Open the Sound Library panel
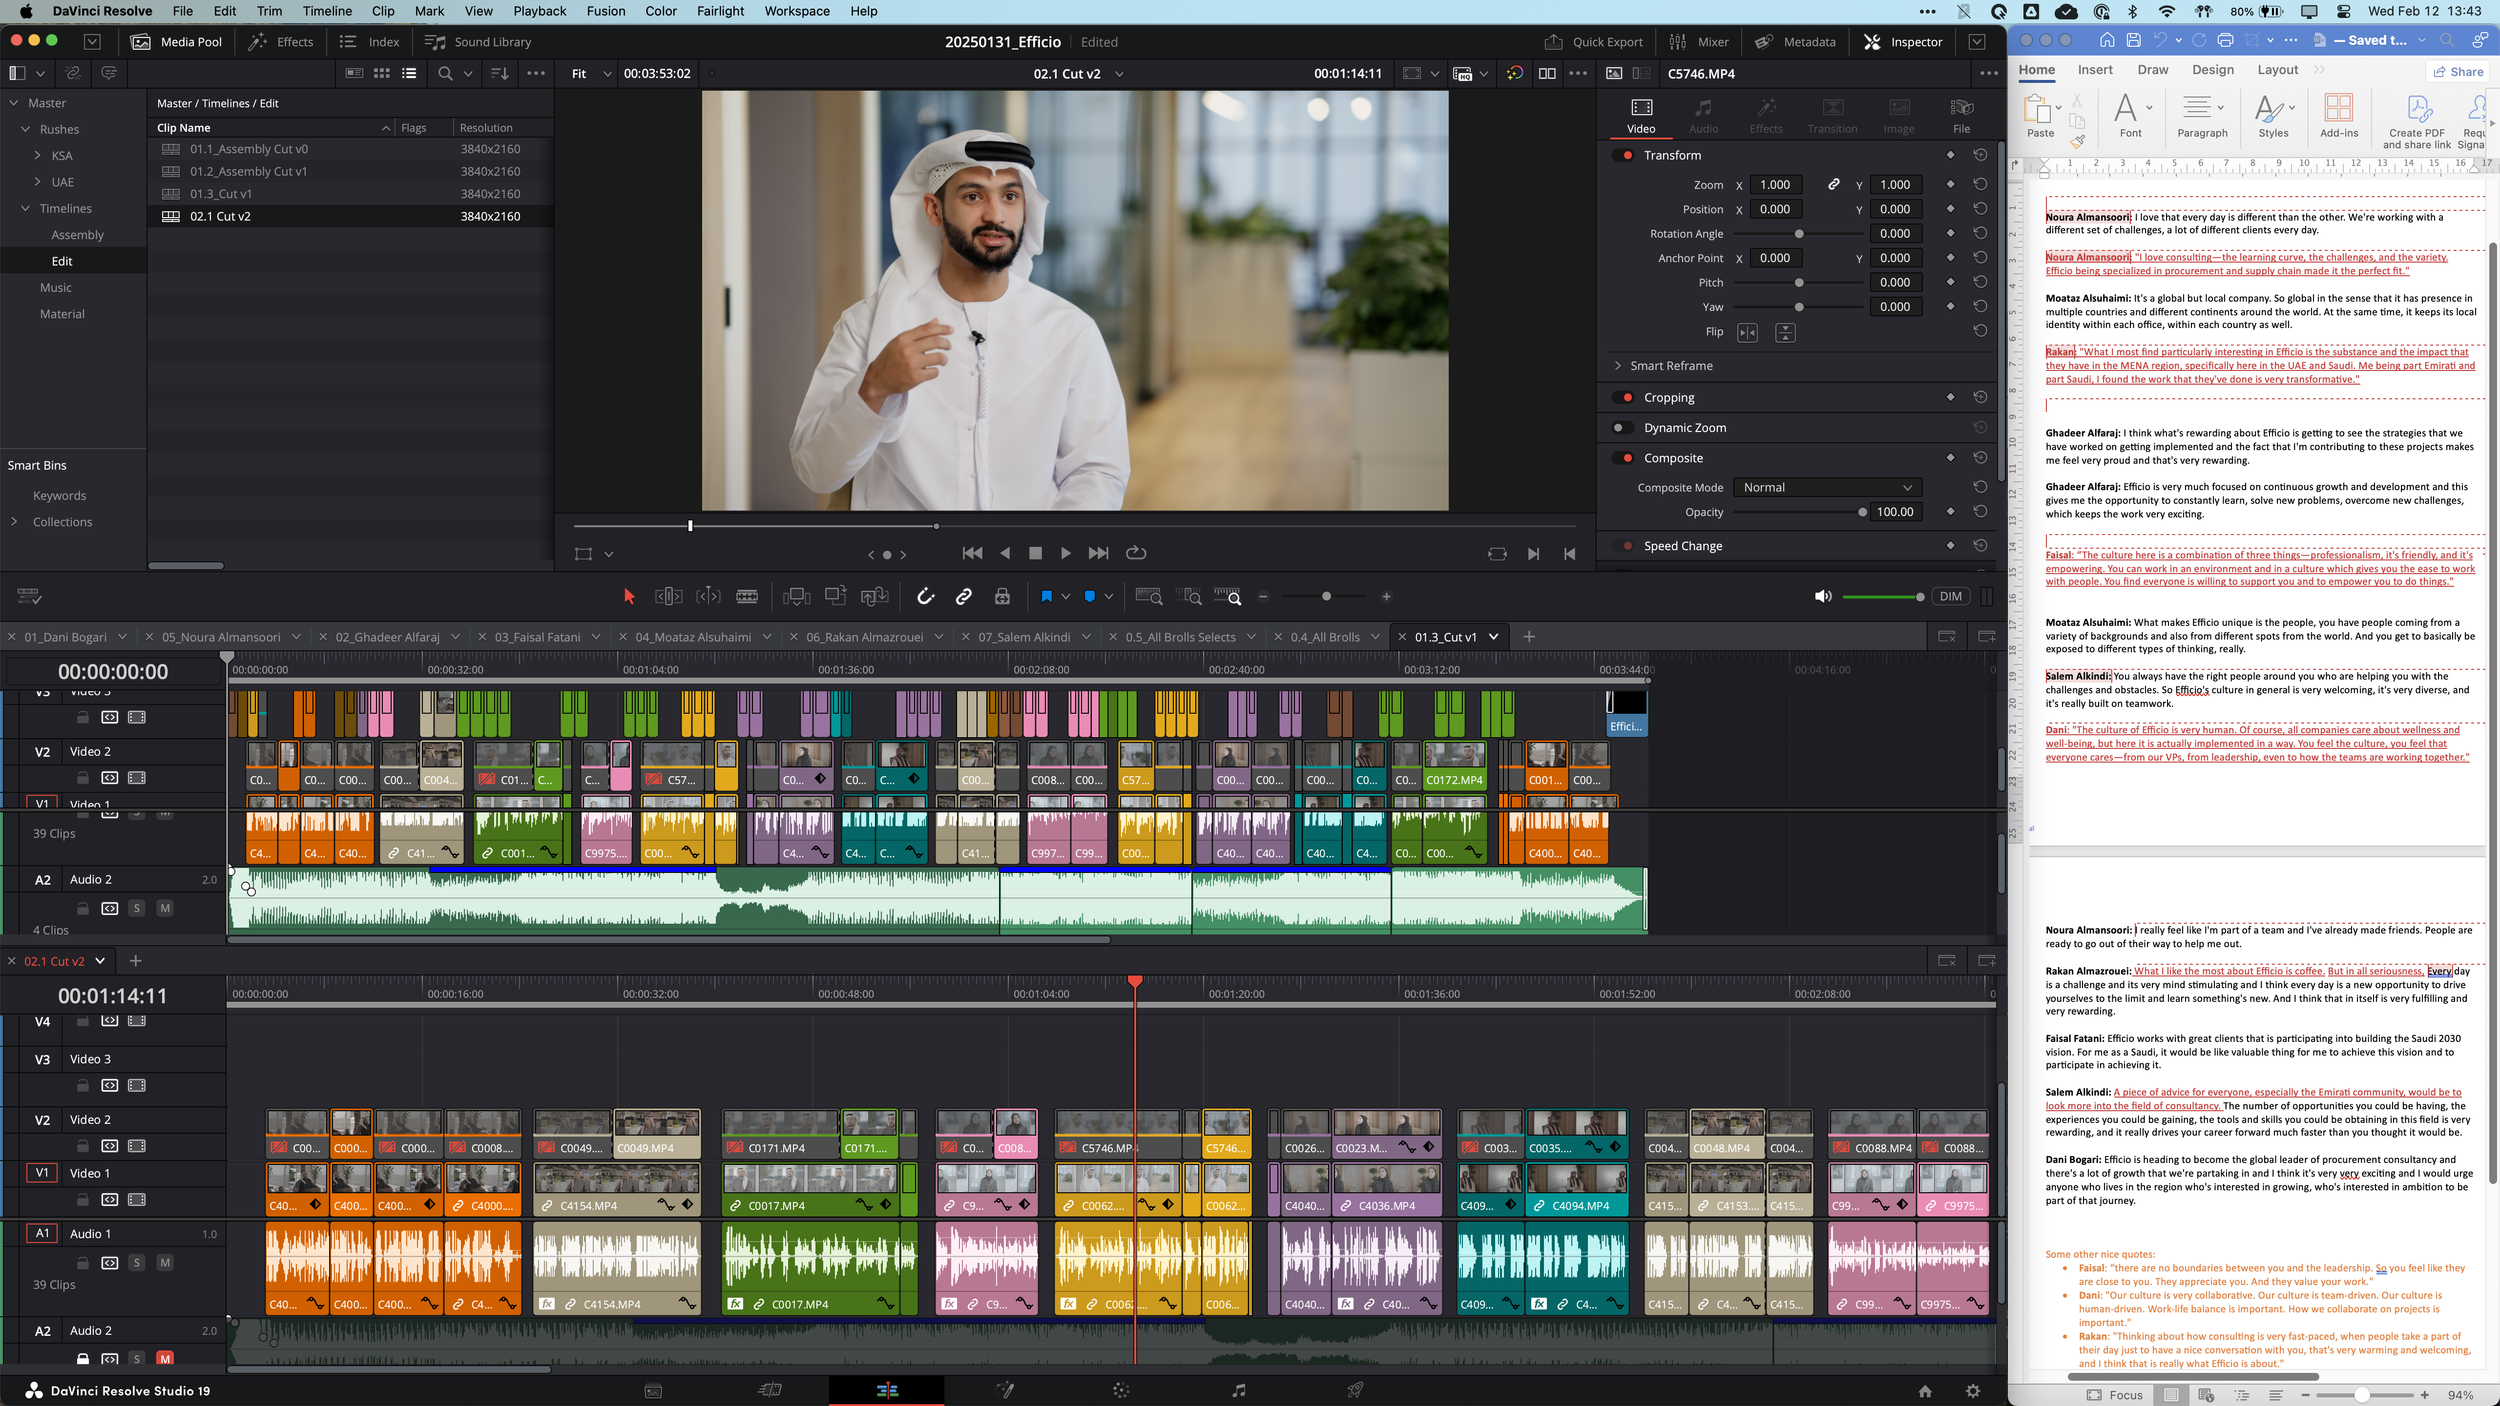Screen dimensions: 2500x1406 pos(478,42)
